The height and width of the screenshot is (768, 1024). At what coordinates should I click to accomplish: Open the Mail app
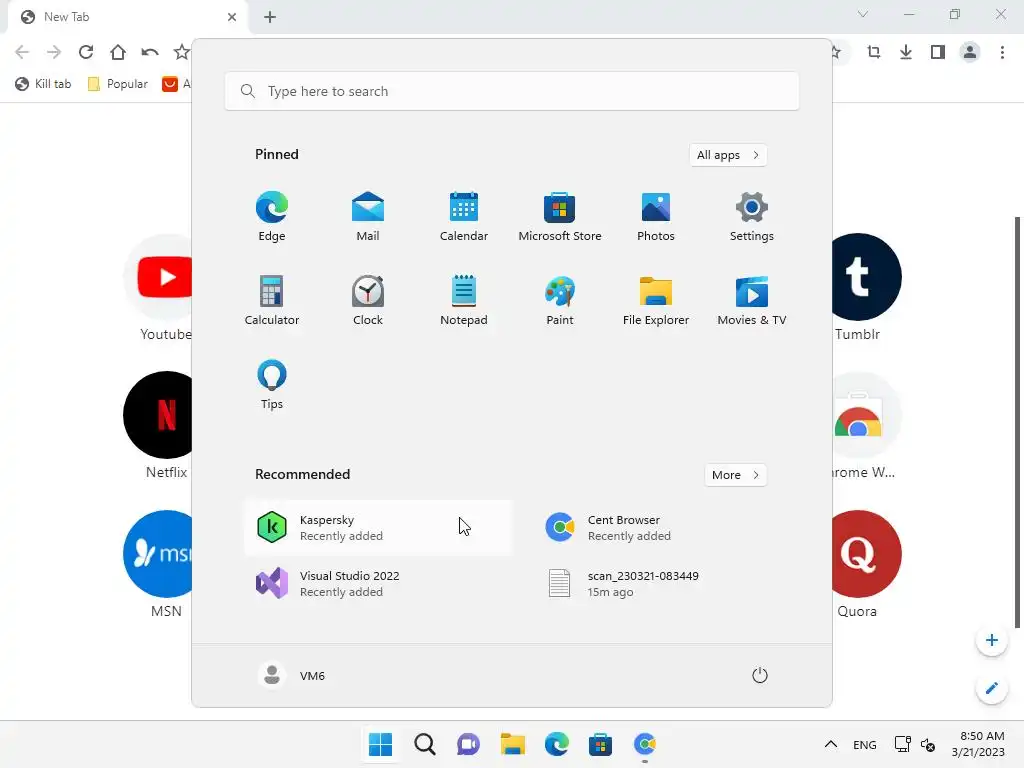[368, 216]
